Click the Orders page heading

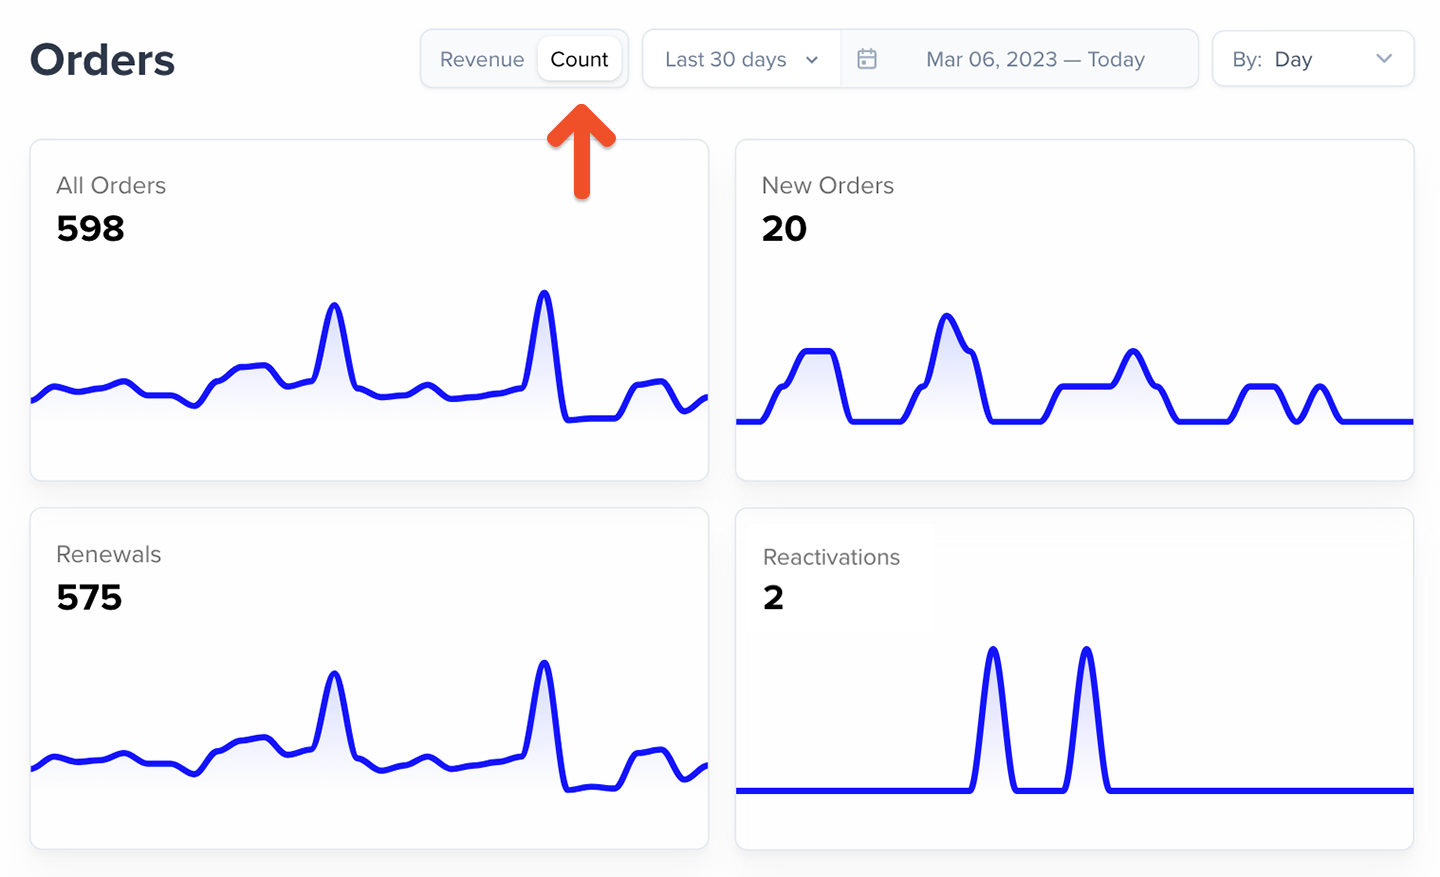click(x=102, y=60)
